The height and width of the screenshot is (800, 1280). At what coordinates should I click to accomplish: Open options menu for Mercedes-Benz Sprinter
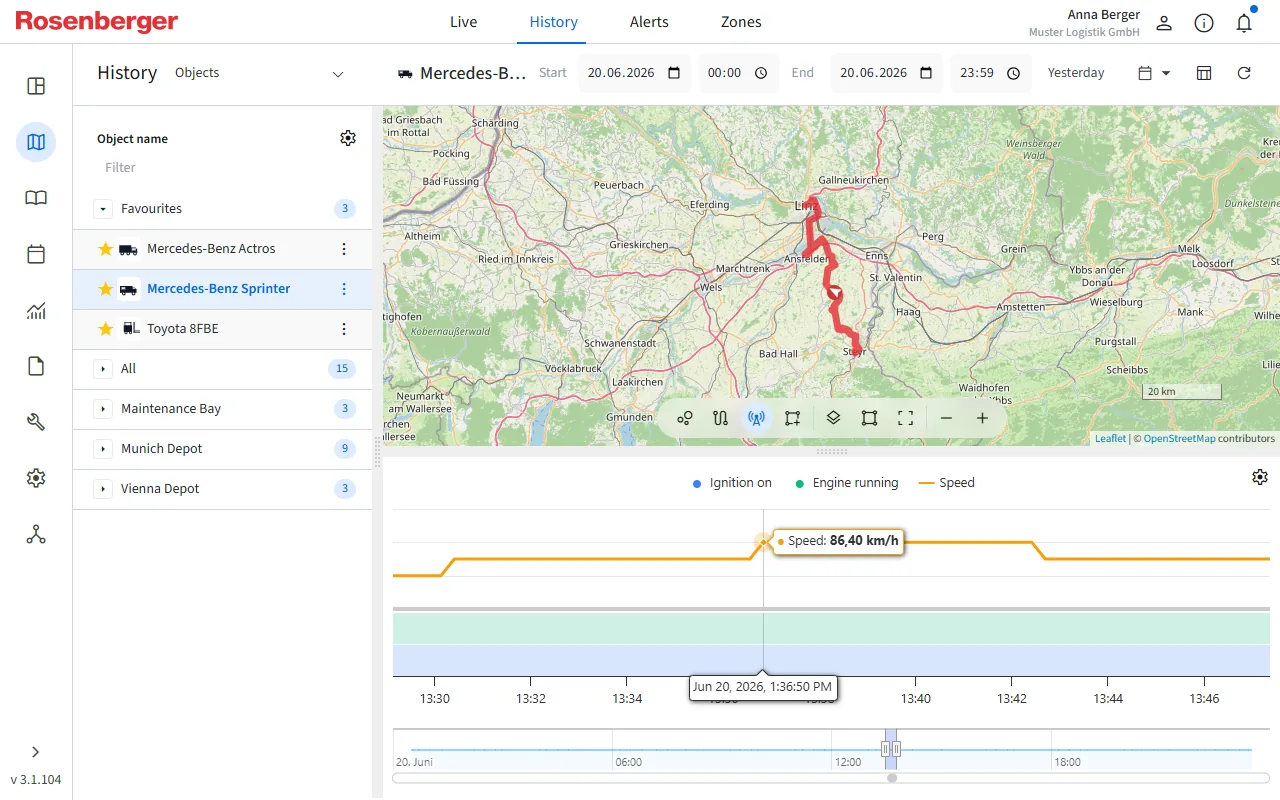[344, 289]
